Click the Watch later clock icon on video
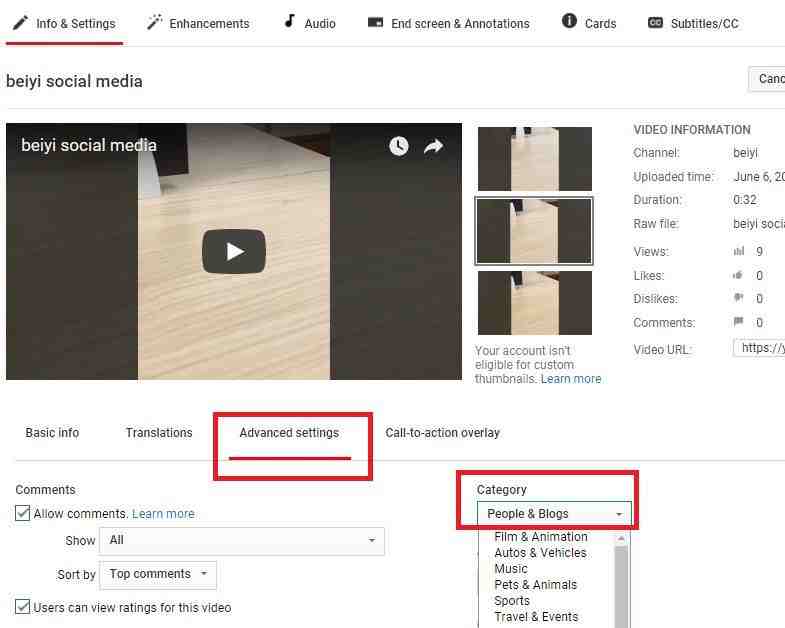 click(399, 146)
